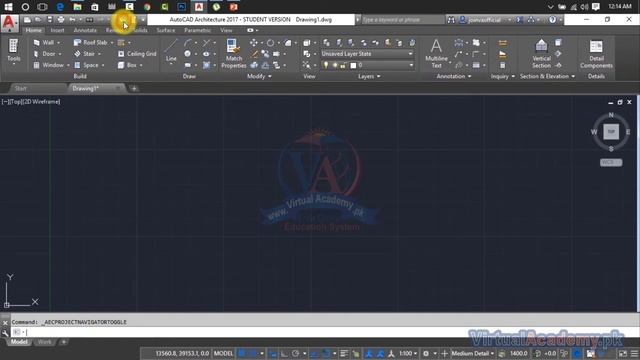Image resolution: width=640 pixels, height=360 pixels.
Task: Expand the Section & Elevation panel
Action: pos(547,76)
